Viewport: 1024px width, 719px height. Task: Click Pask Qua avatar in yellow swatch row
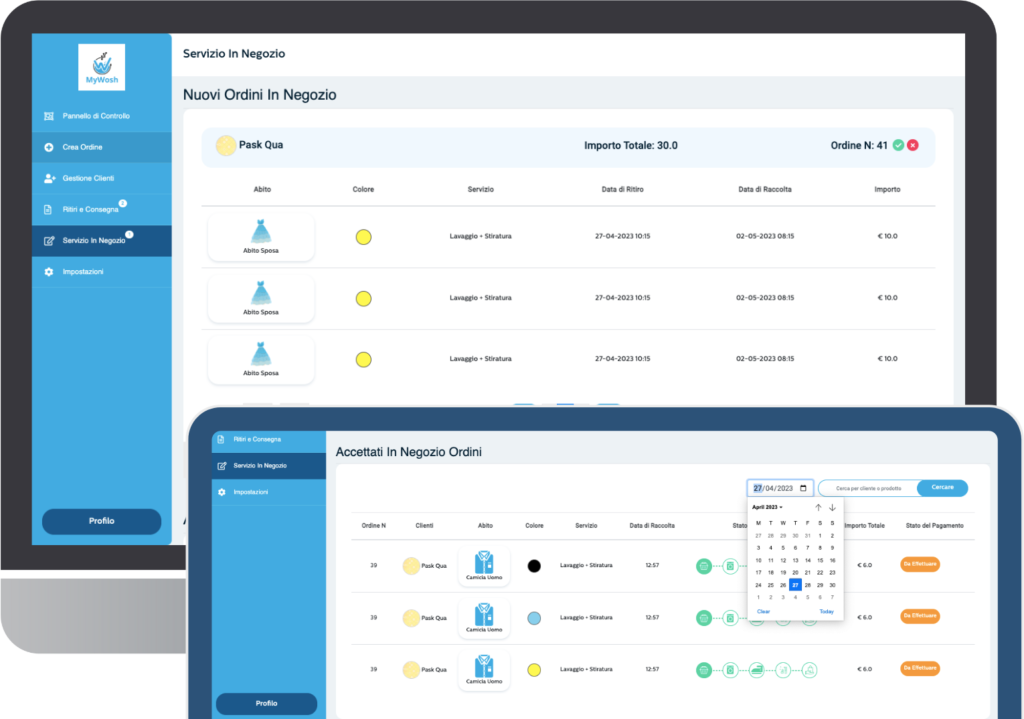tap(411, 670)
